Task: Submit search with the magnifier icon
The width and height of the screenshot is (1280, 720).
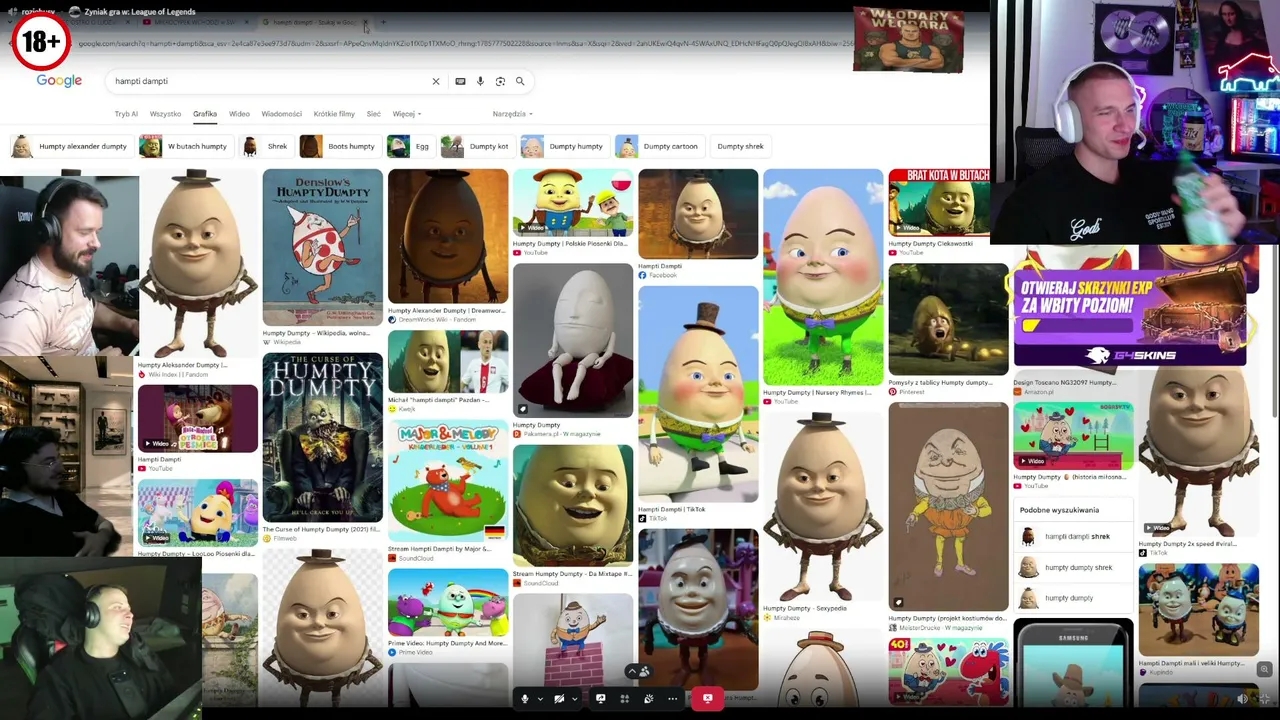Action: pos(520,81)
